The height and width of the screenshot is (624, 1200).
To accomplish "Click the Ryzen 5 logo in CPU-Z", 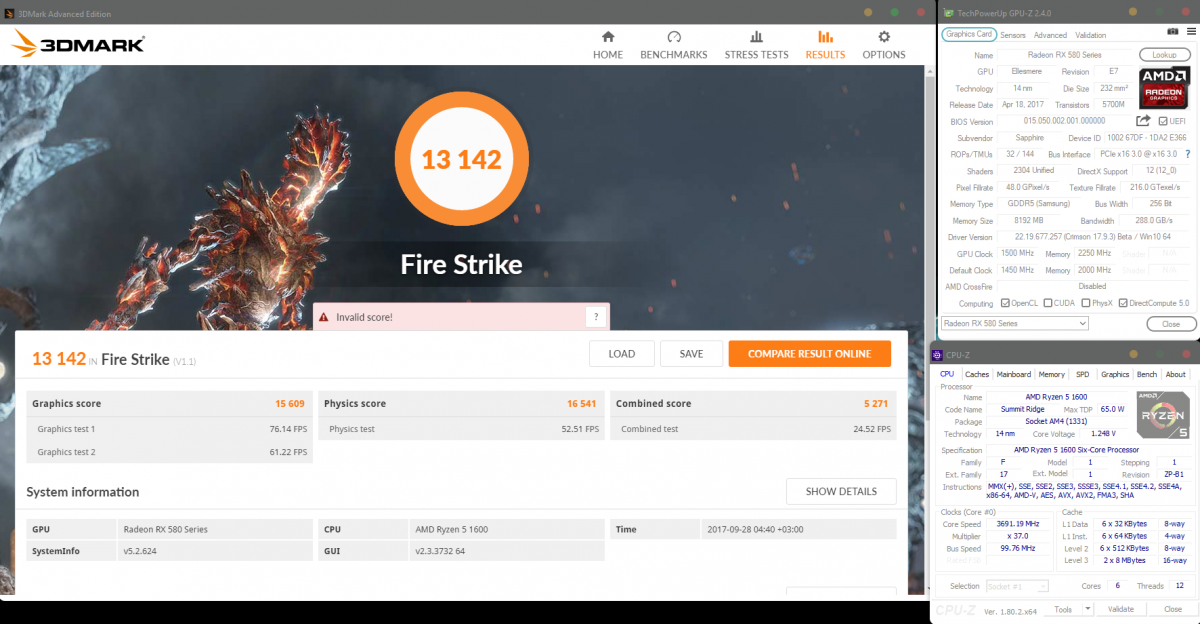I will 1163,415.
